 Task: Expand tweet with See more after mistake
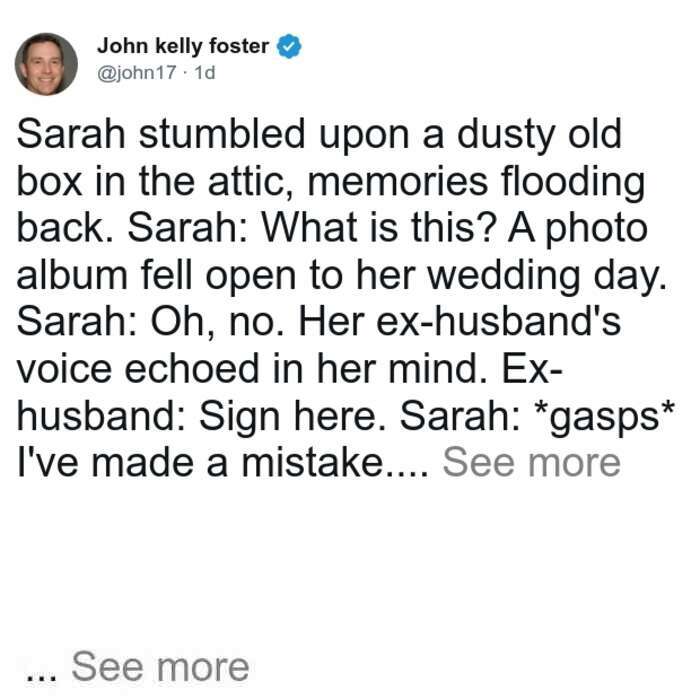point(531,462)
